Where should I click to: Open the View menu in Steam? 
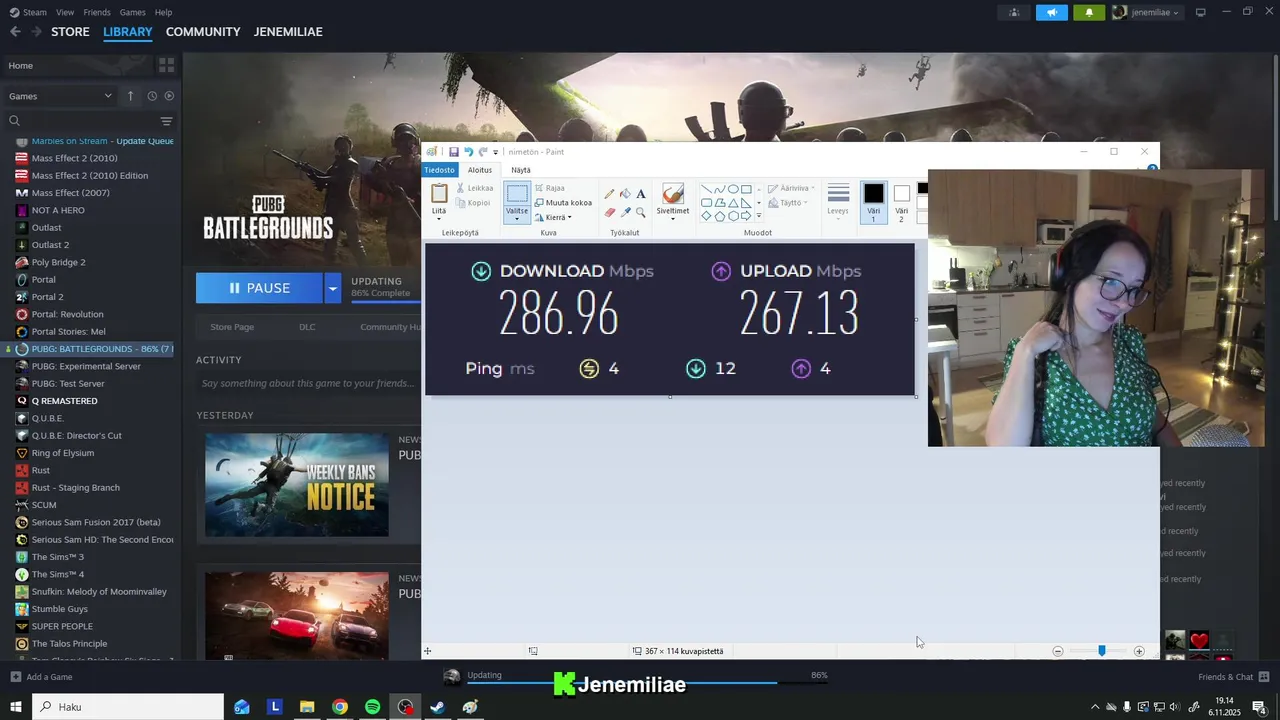tap(65, 12)
